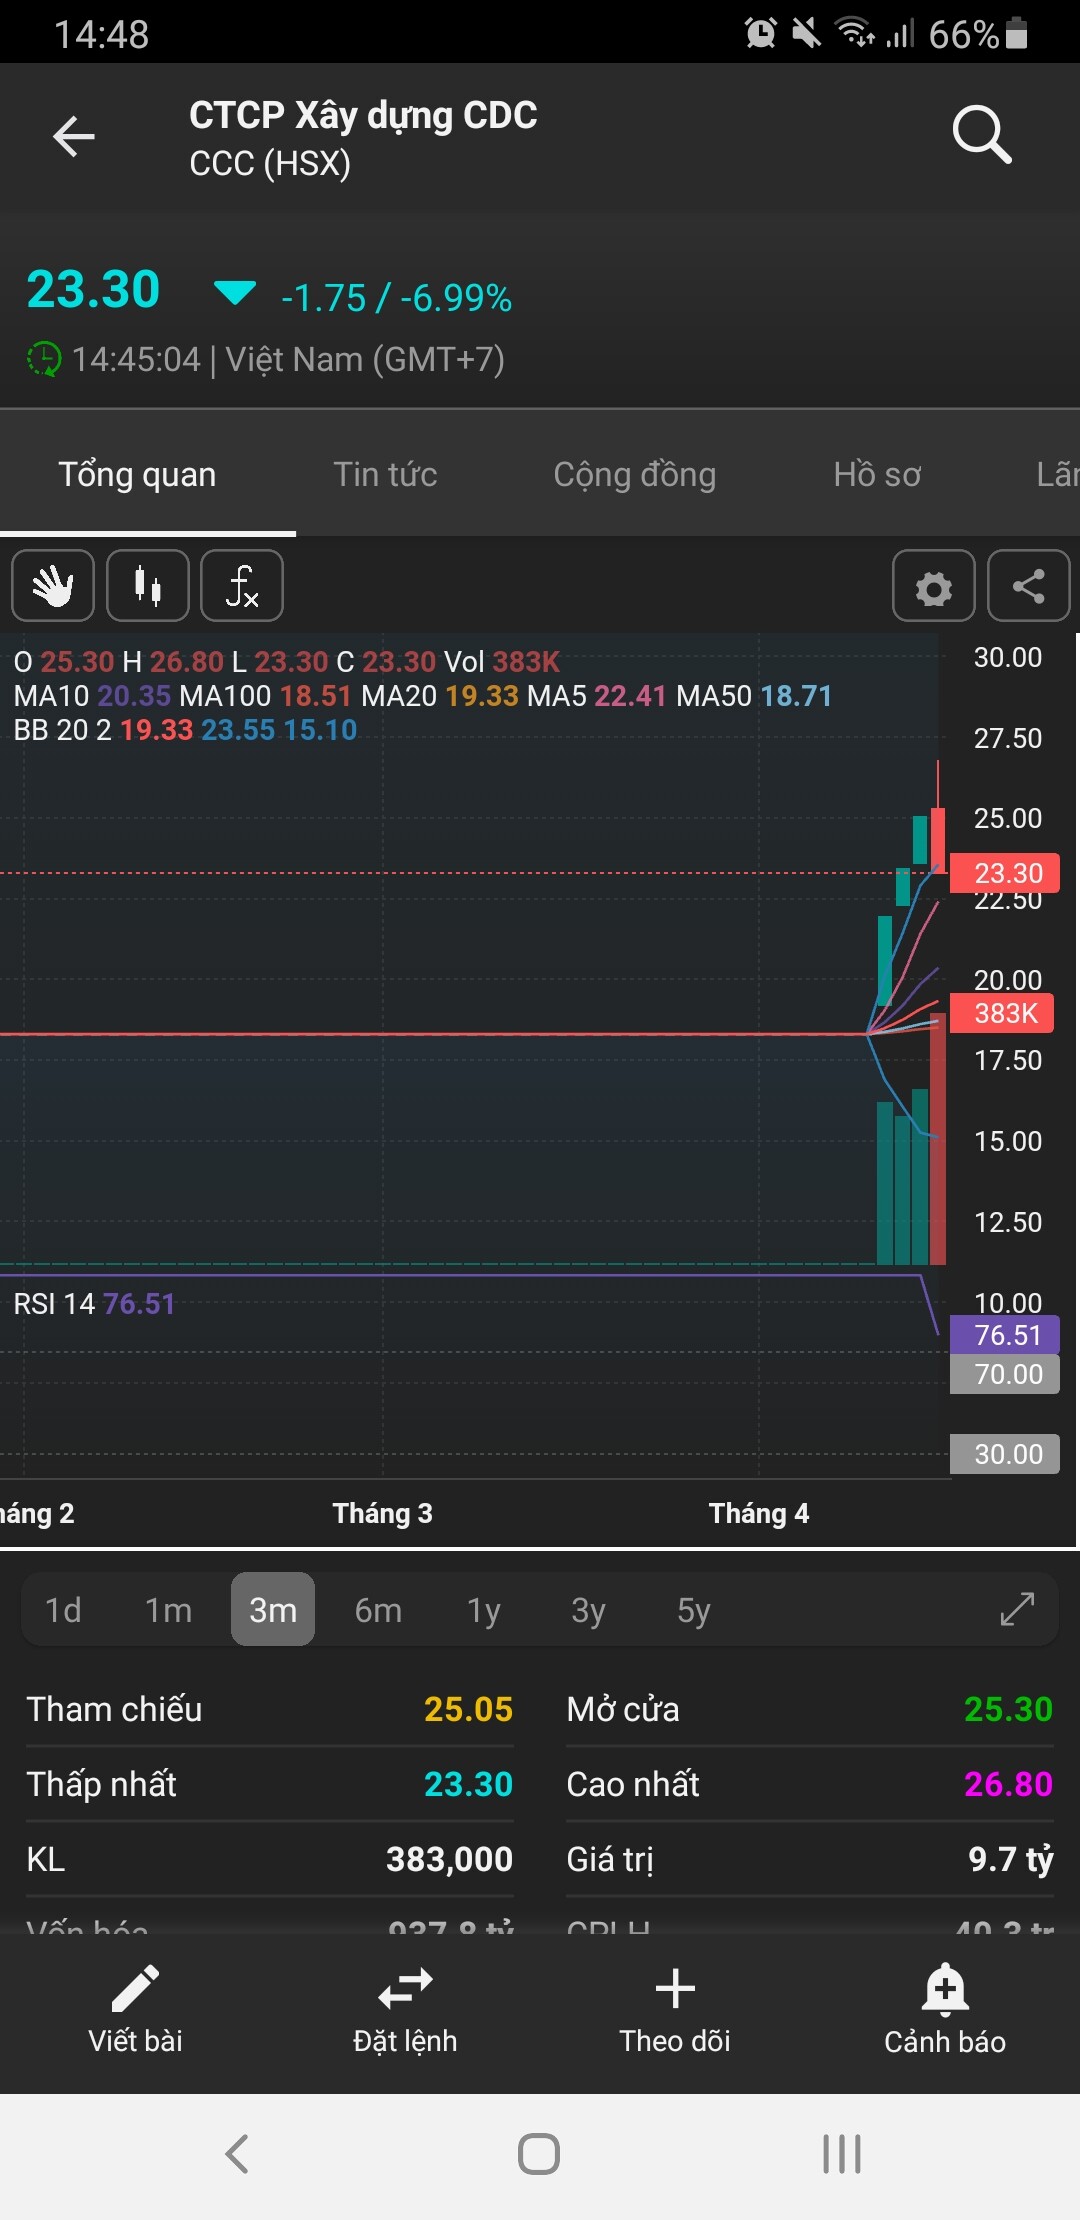The image size is (1080, 2220).
Task: Switch chart range to 6m
Action: (x=378, y=1610)
